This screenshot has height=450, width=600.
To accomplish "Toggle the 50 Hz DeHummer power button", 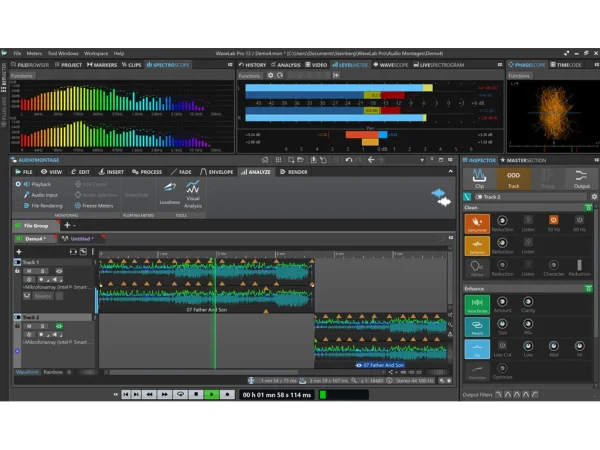I will tap(553, 220).
